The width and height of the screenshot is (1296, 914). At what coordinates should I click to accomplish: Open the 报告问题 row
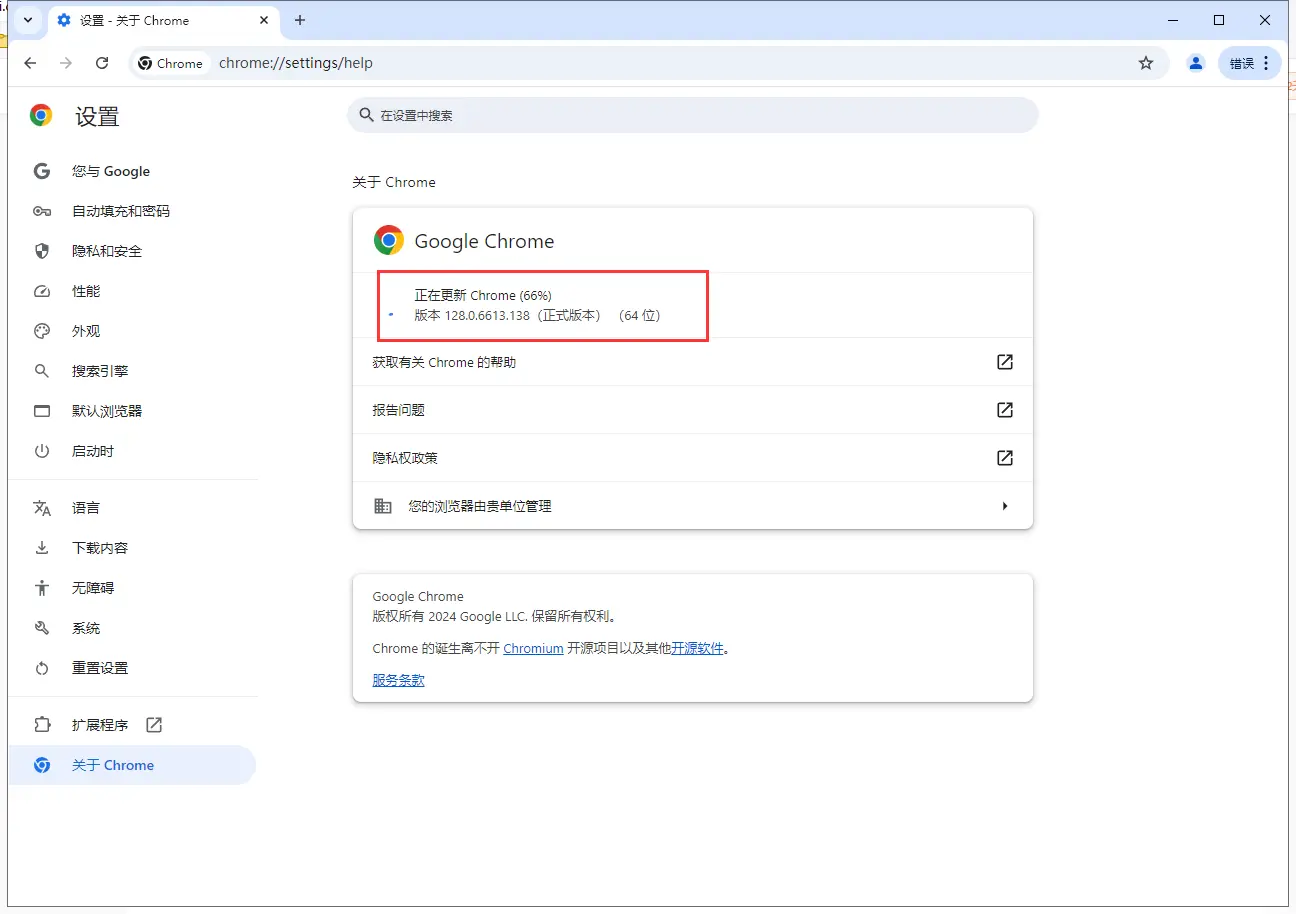pyautogui.click(x=693, y=410)
